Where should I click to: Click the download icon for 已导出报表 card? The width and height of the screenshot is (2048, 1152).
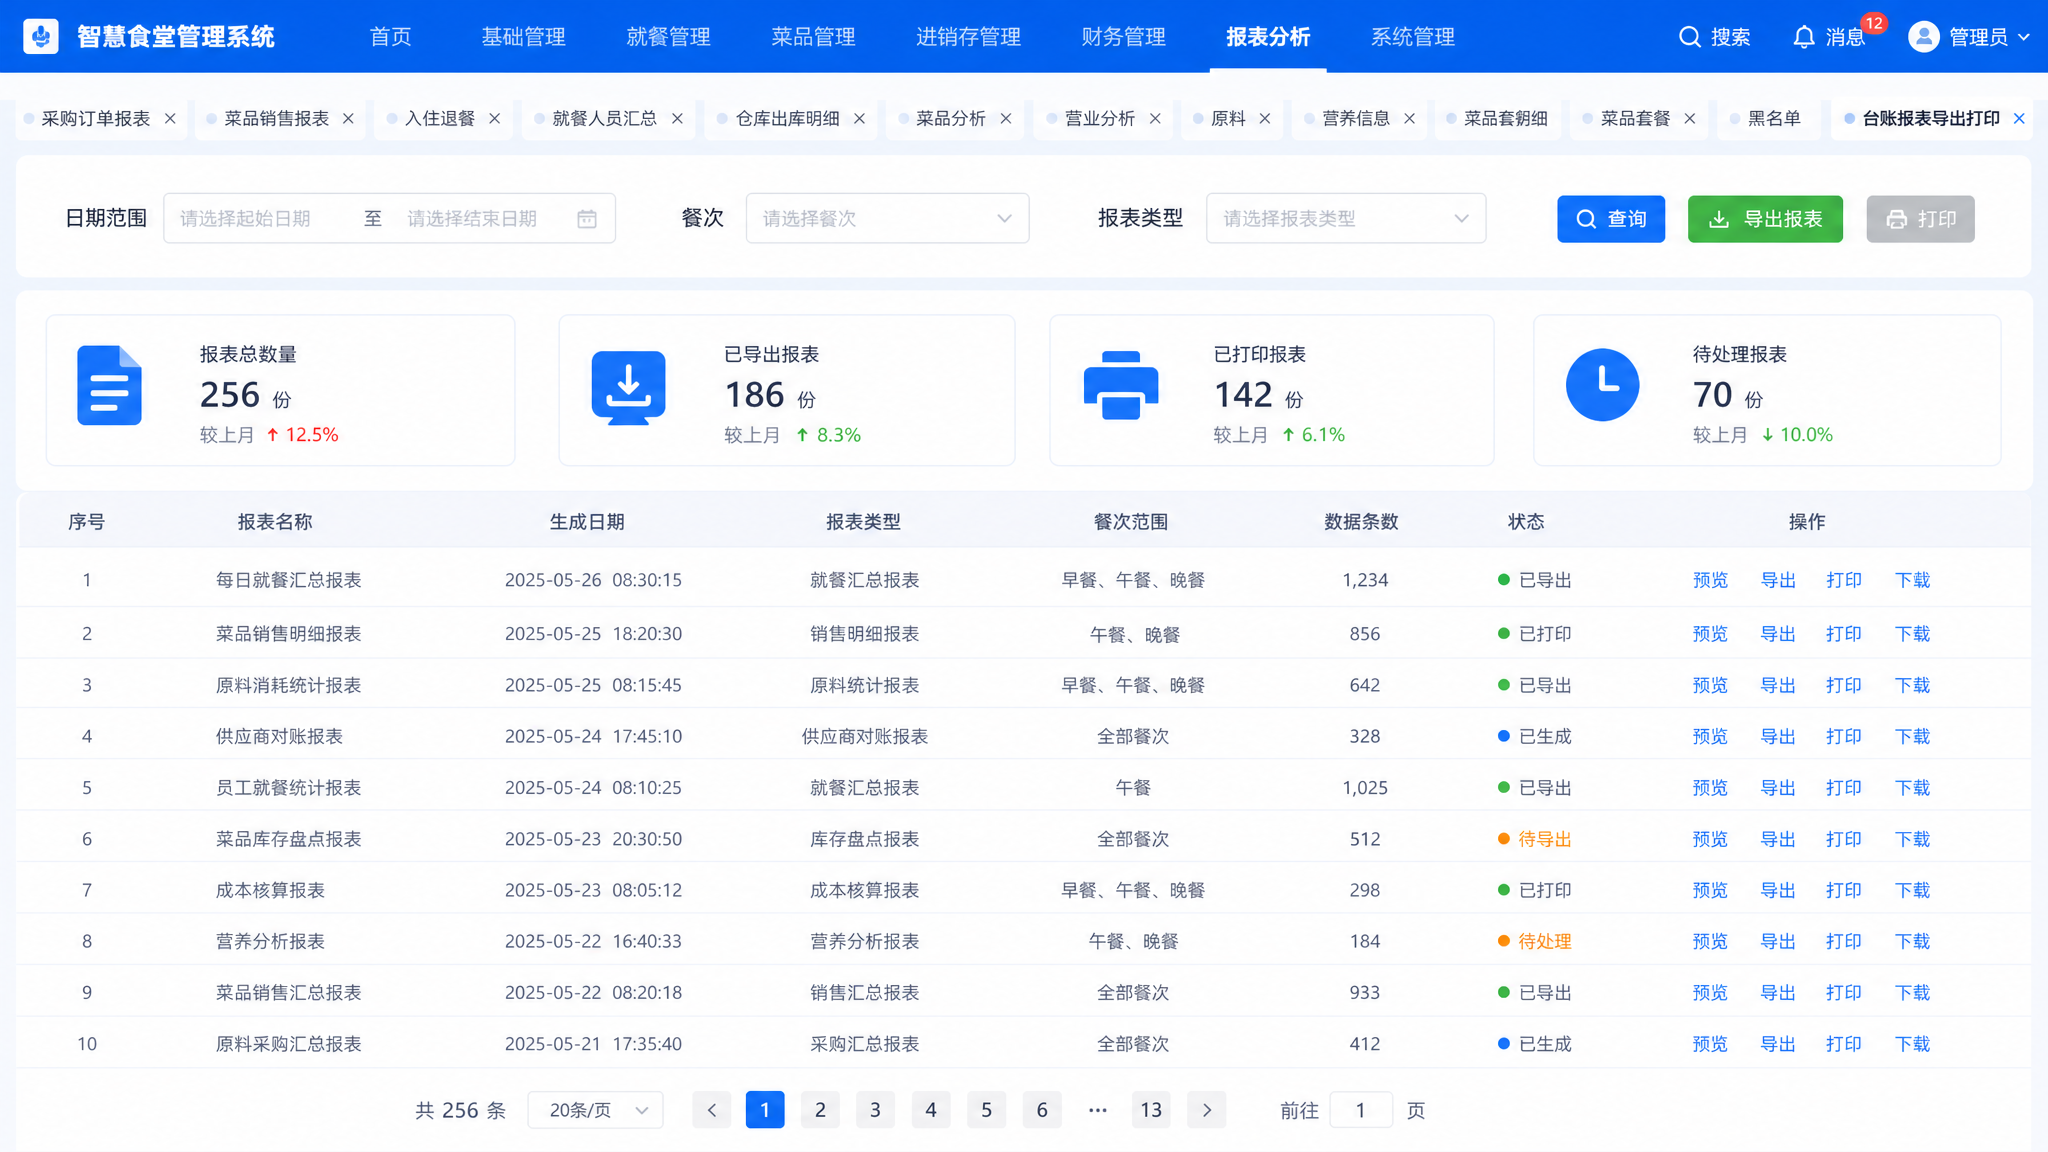pos(628,388)
